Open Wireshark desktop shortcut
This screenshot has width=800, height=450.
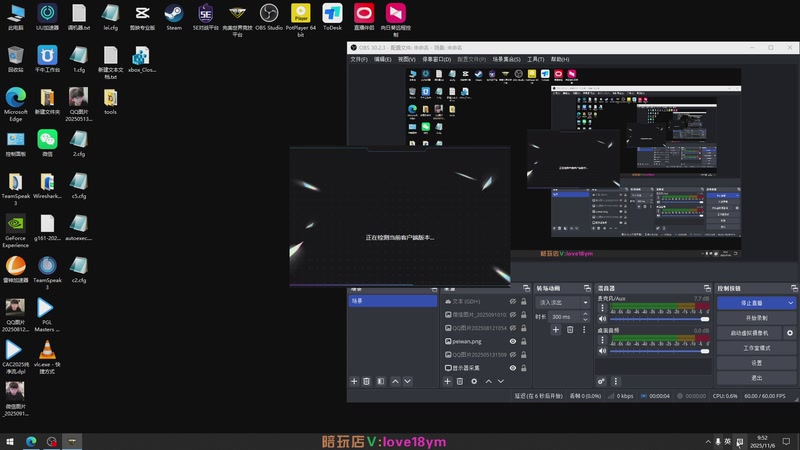click(47, 186)
